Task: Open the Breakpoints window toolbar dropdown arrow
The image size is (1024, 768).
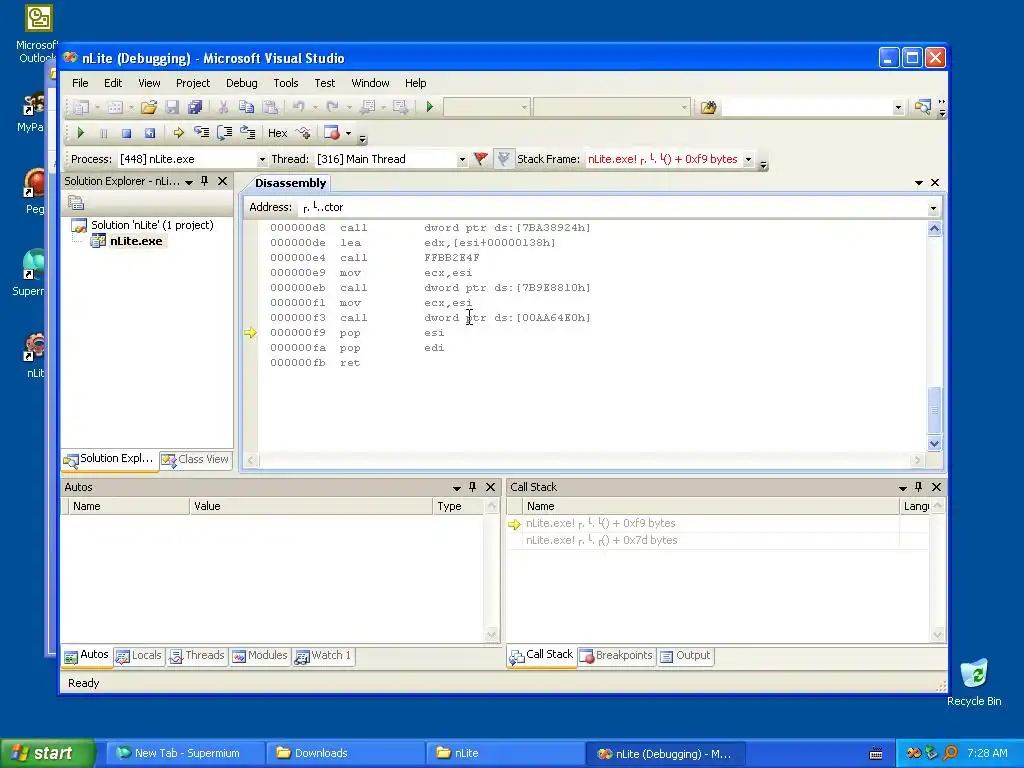Action: click(x=348, y=133)
